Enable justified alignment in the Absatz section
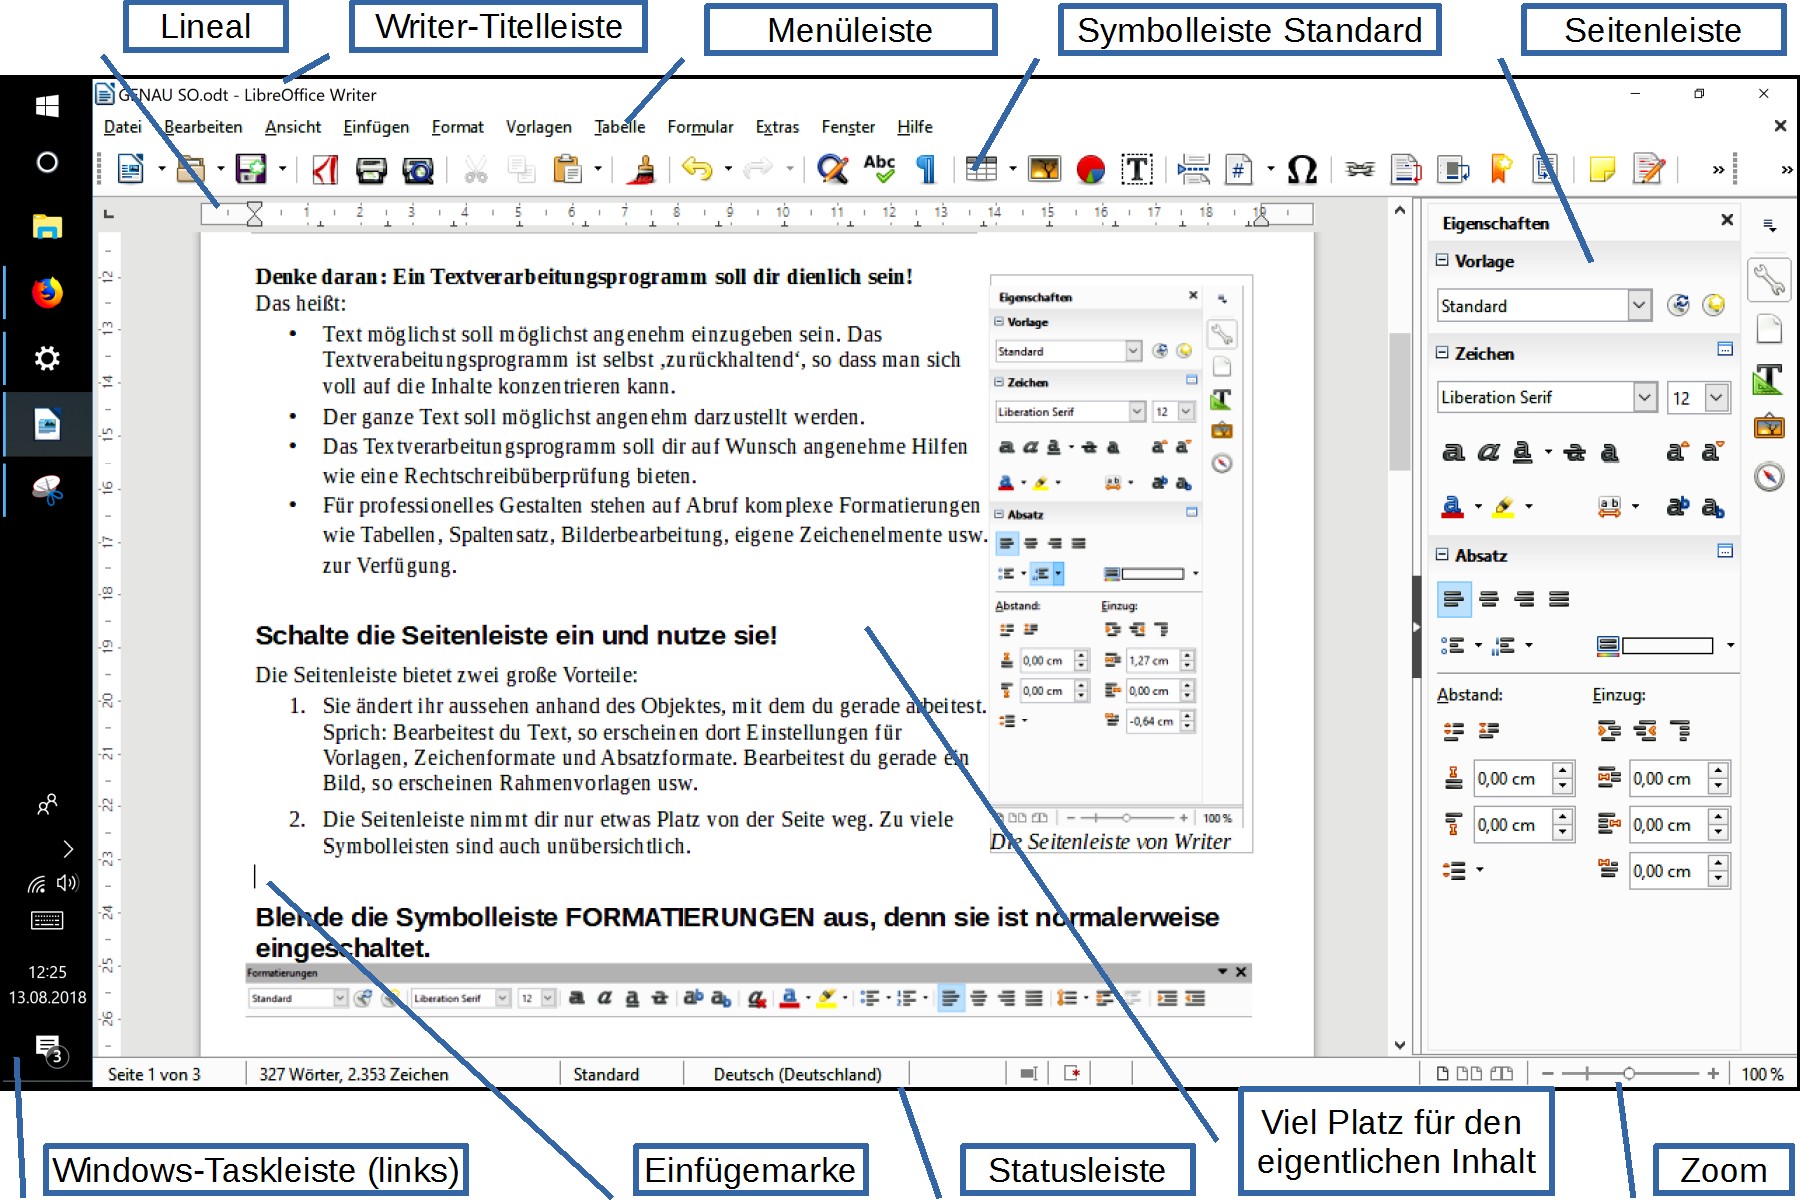The width and height of the screenshot is (1800, 1200). (1559, 599)
